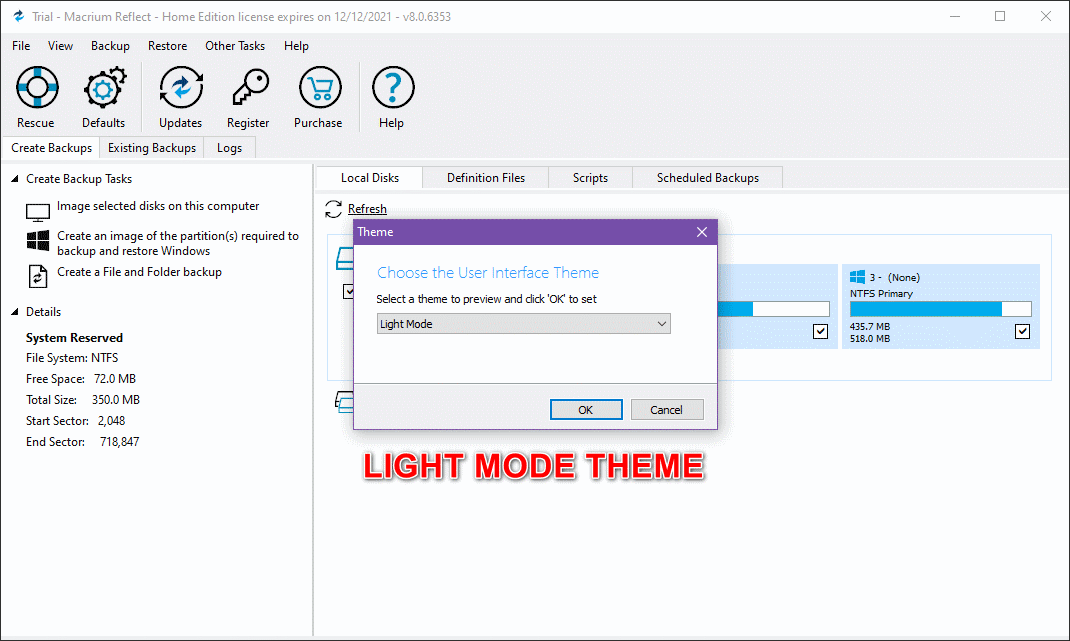Click the Free Space 72.0 MB value

[115, 379]
